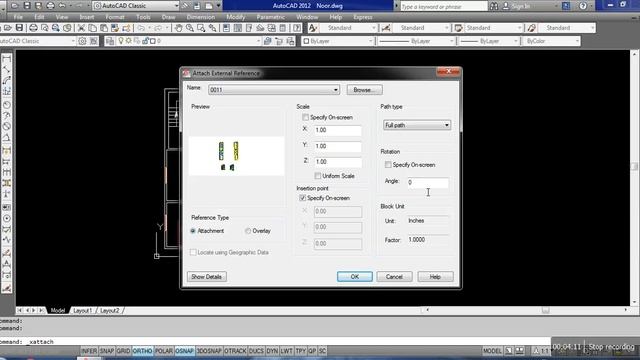Click the Zoom Window icon

(x=201, y=28)
